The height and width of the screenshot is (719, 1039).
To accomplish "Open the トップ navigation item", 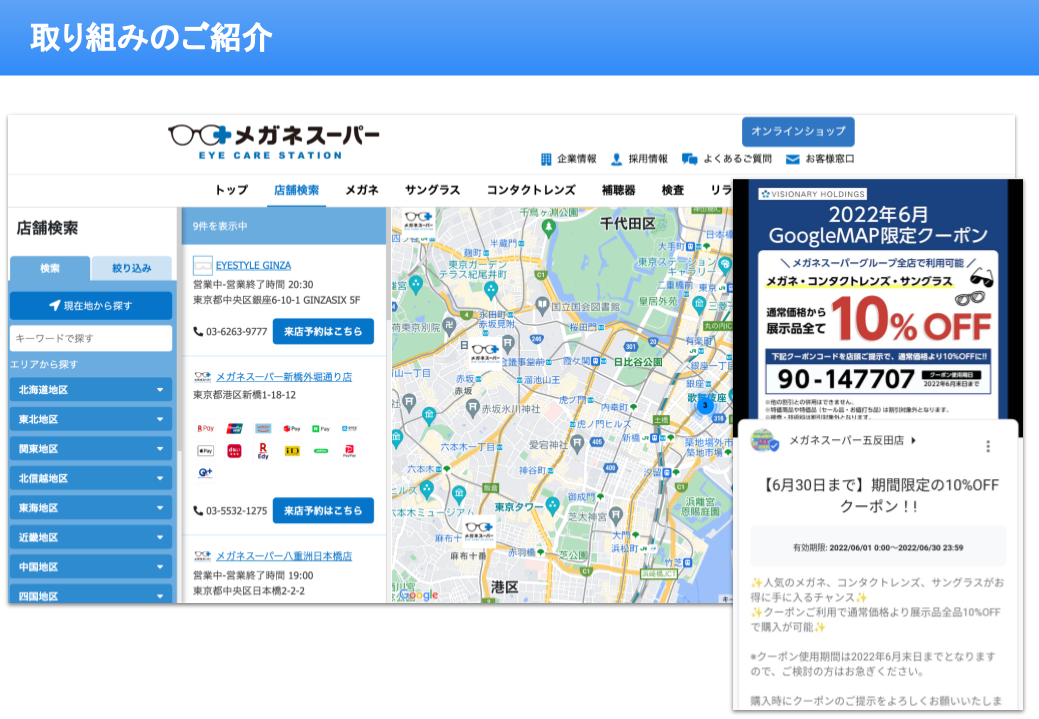I will point(231,190).
